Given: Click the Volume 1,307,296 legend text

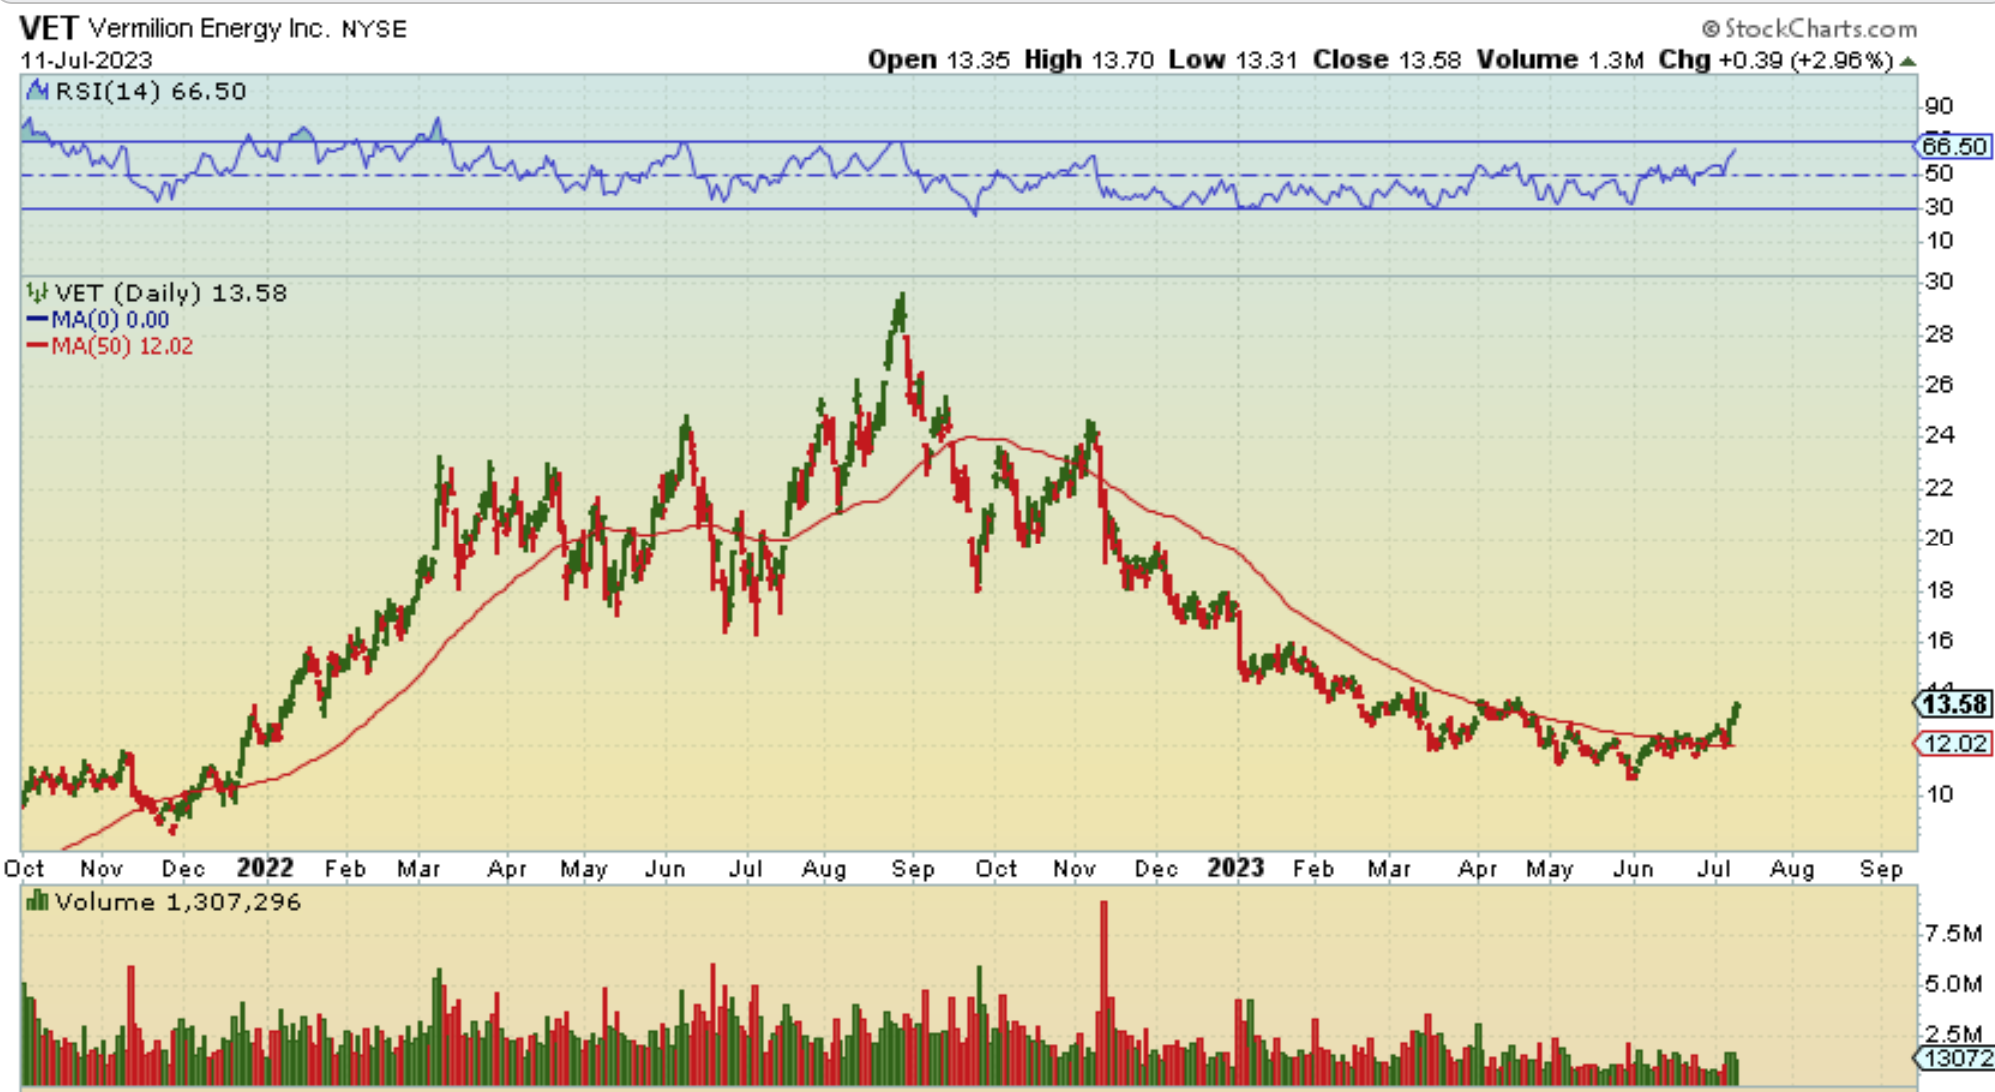Looking at the screenshot, I should coord(178,902).
